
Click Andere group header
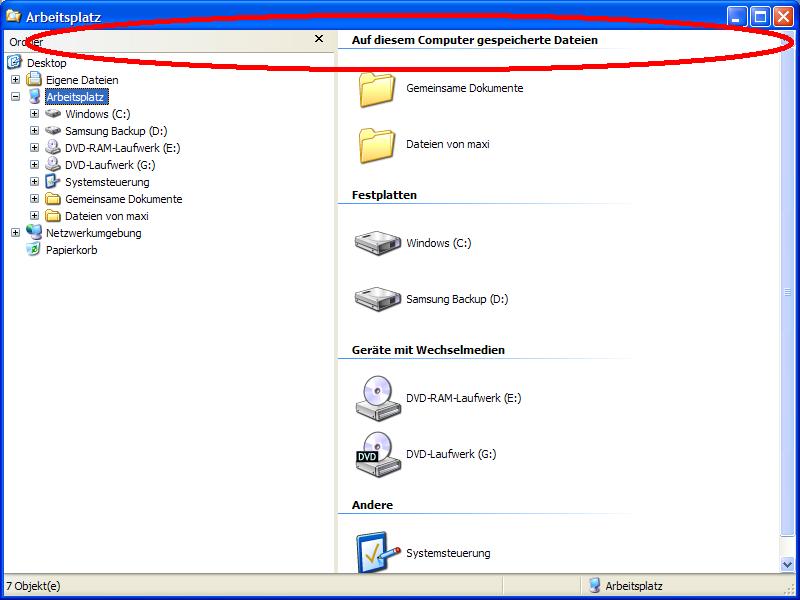[x=372, y=505]
